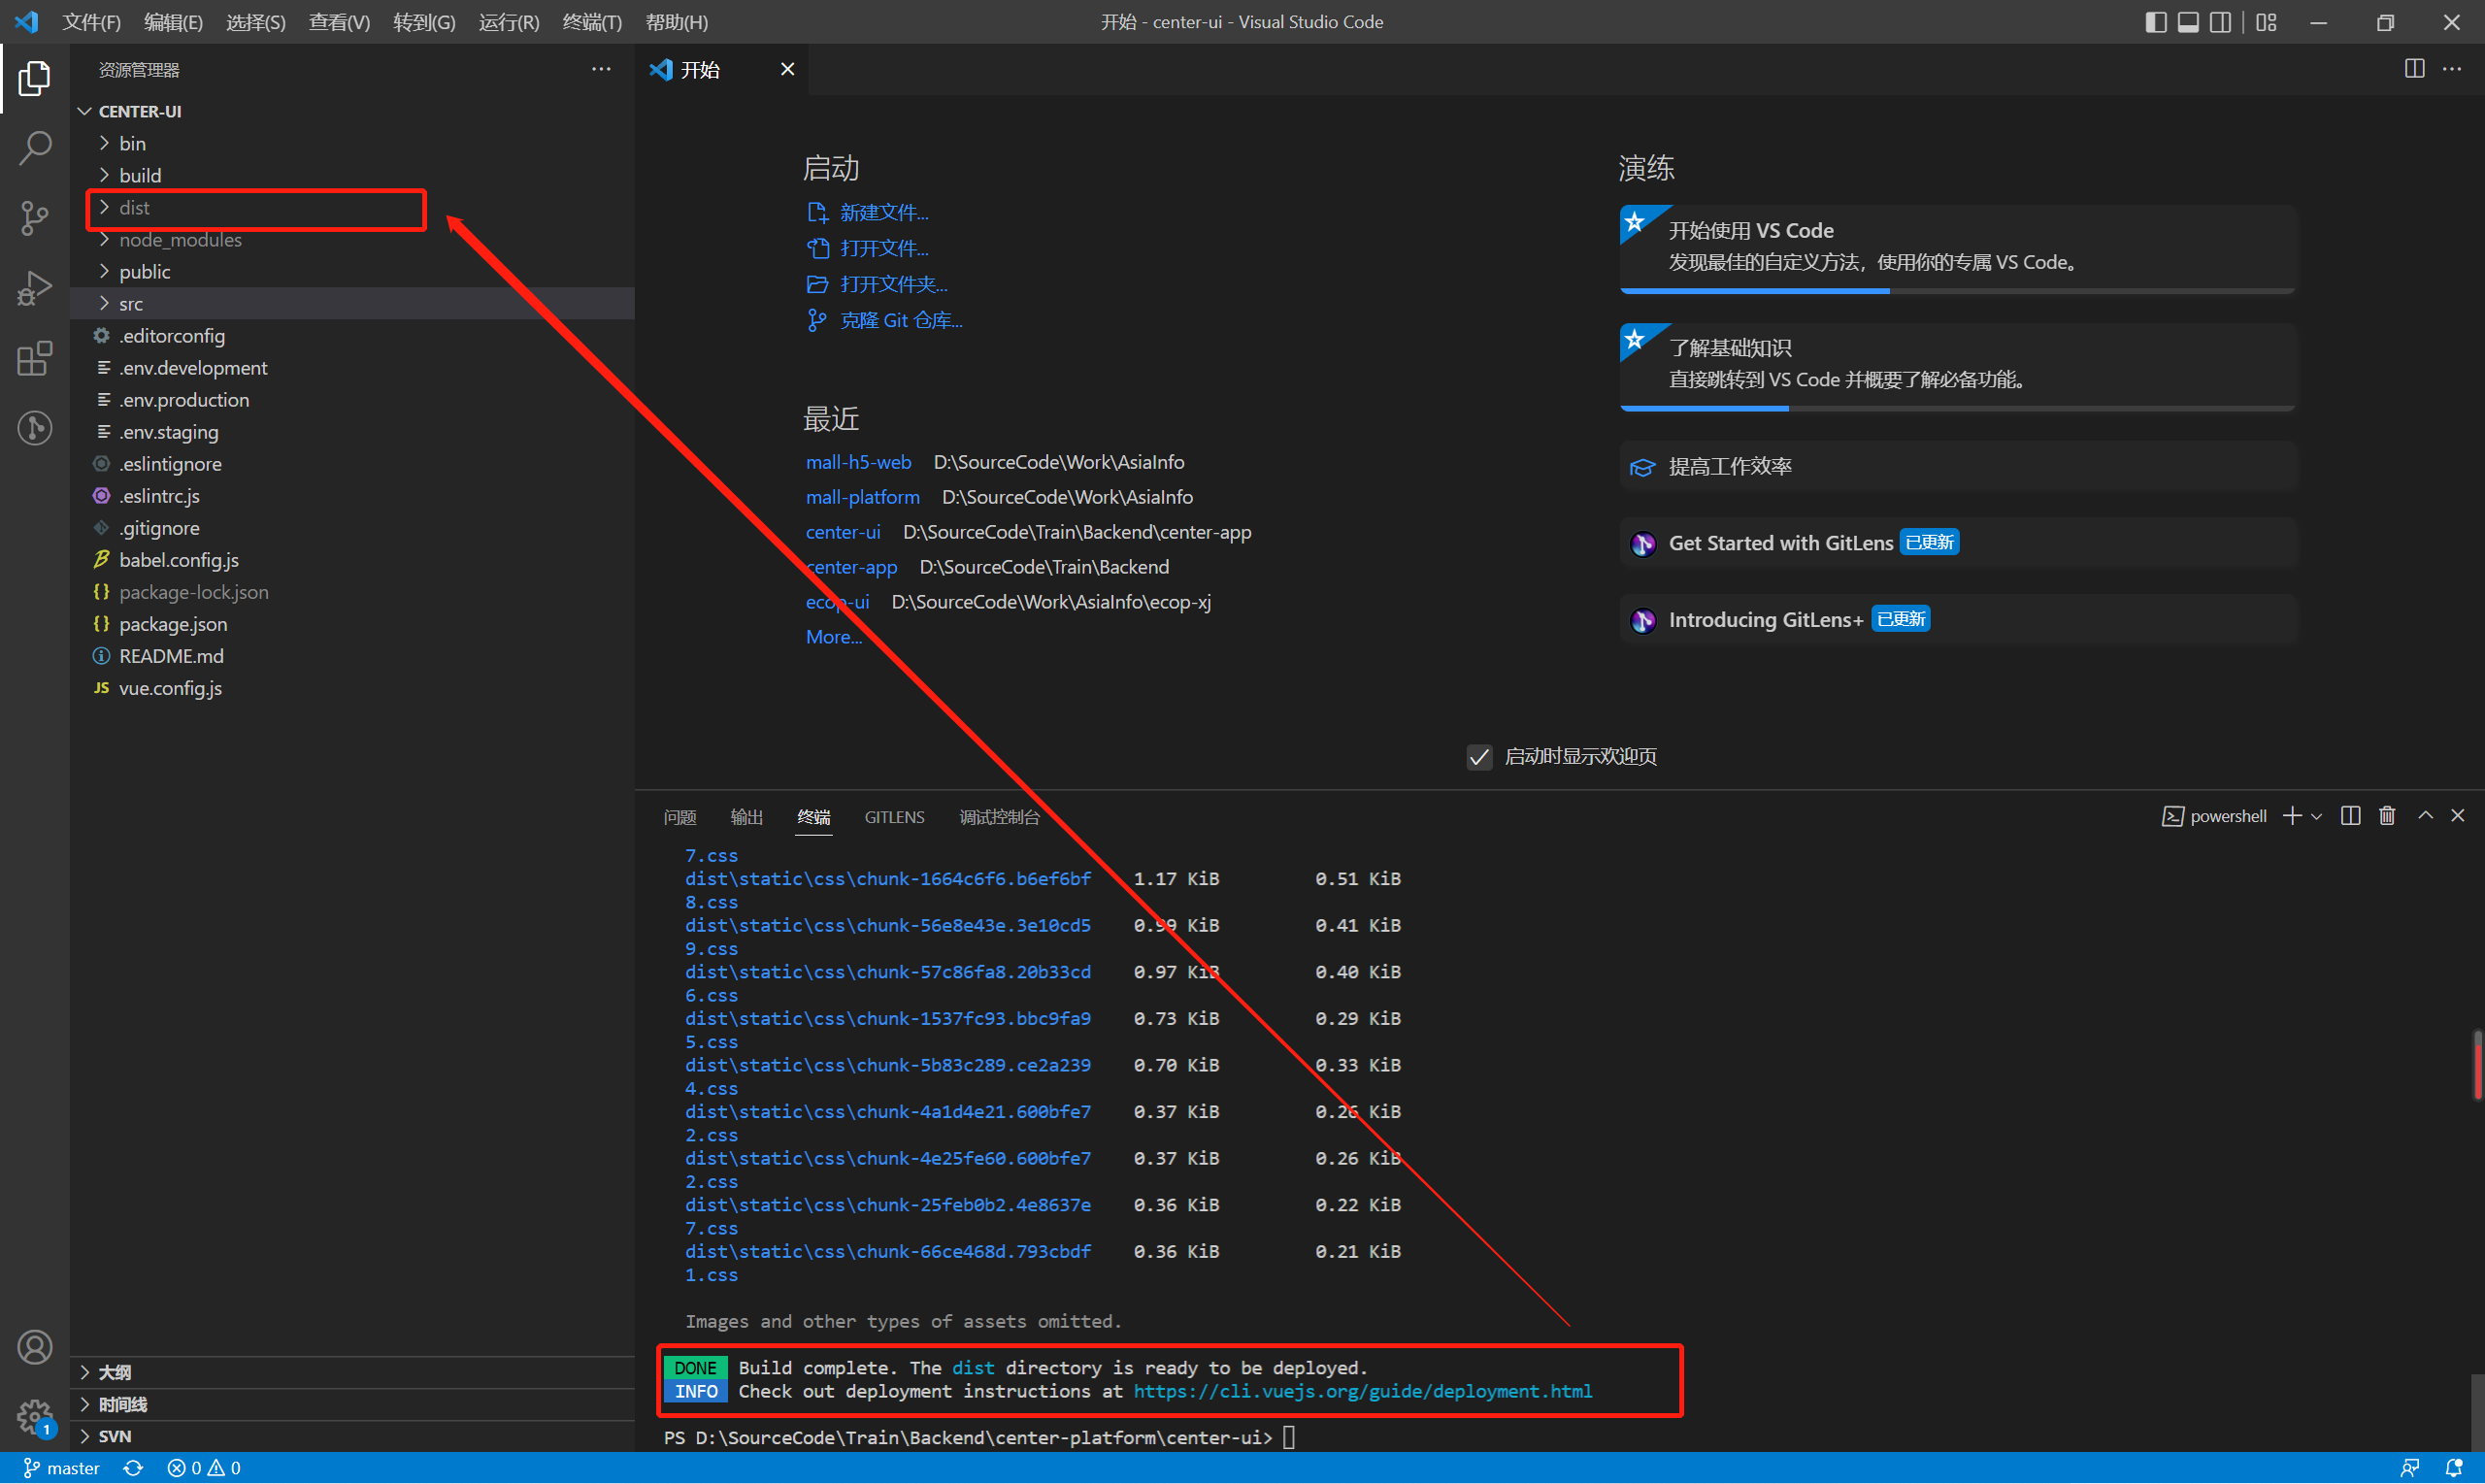2485x1484 pixels.
Task: Expand the SVN section
Action: [352, 1436]
